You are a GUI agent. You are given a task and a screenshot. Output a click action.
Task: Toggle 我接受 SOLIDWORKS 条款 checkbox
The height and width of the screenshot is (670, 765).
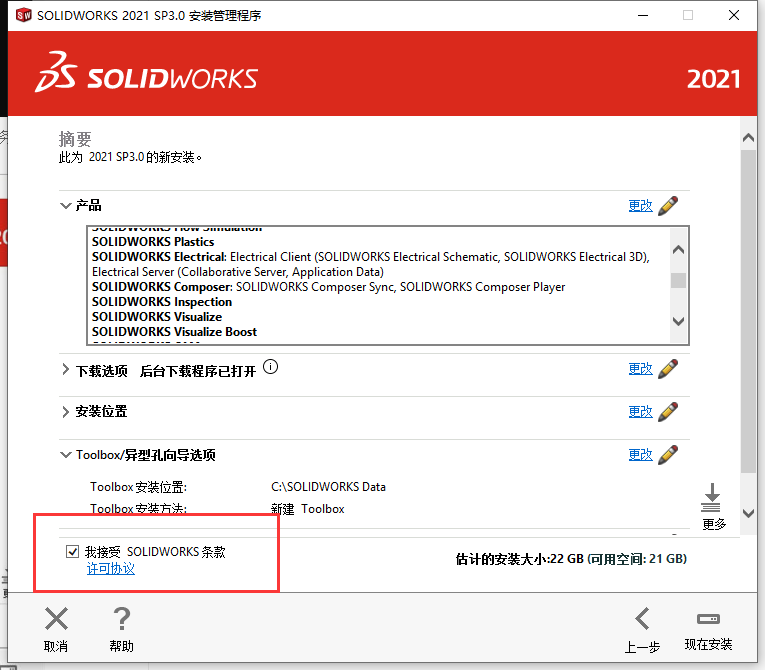[x=72, y=551]
